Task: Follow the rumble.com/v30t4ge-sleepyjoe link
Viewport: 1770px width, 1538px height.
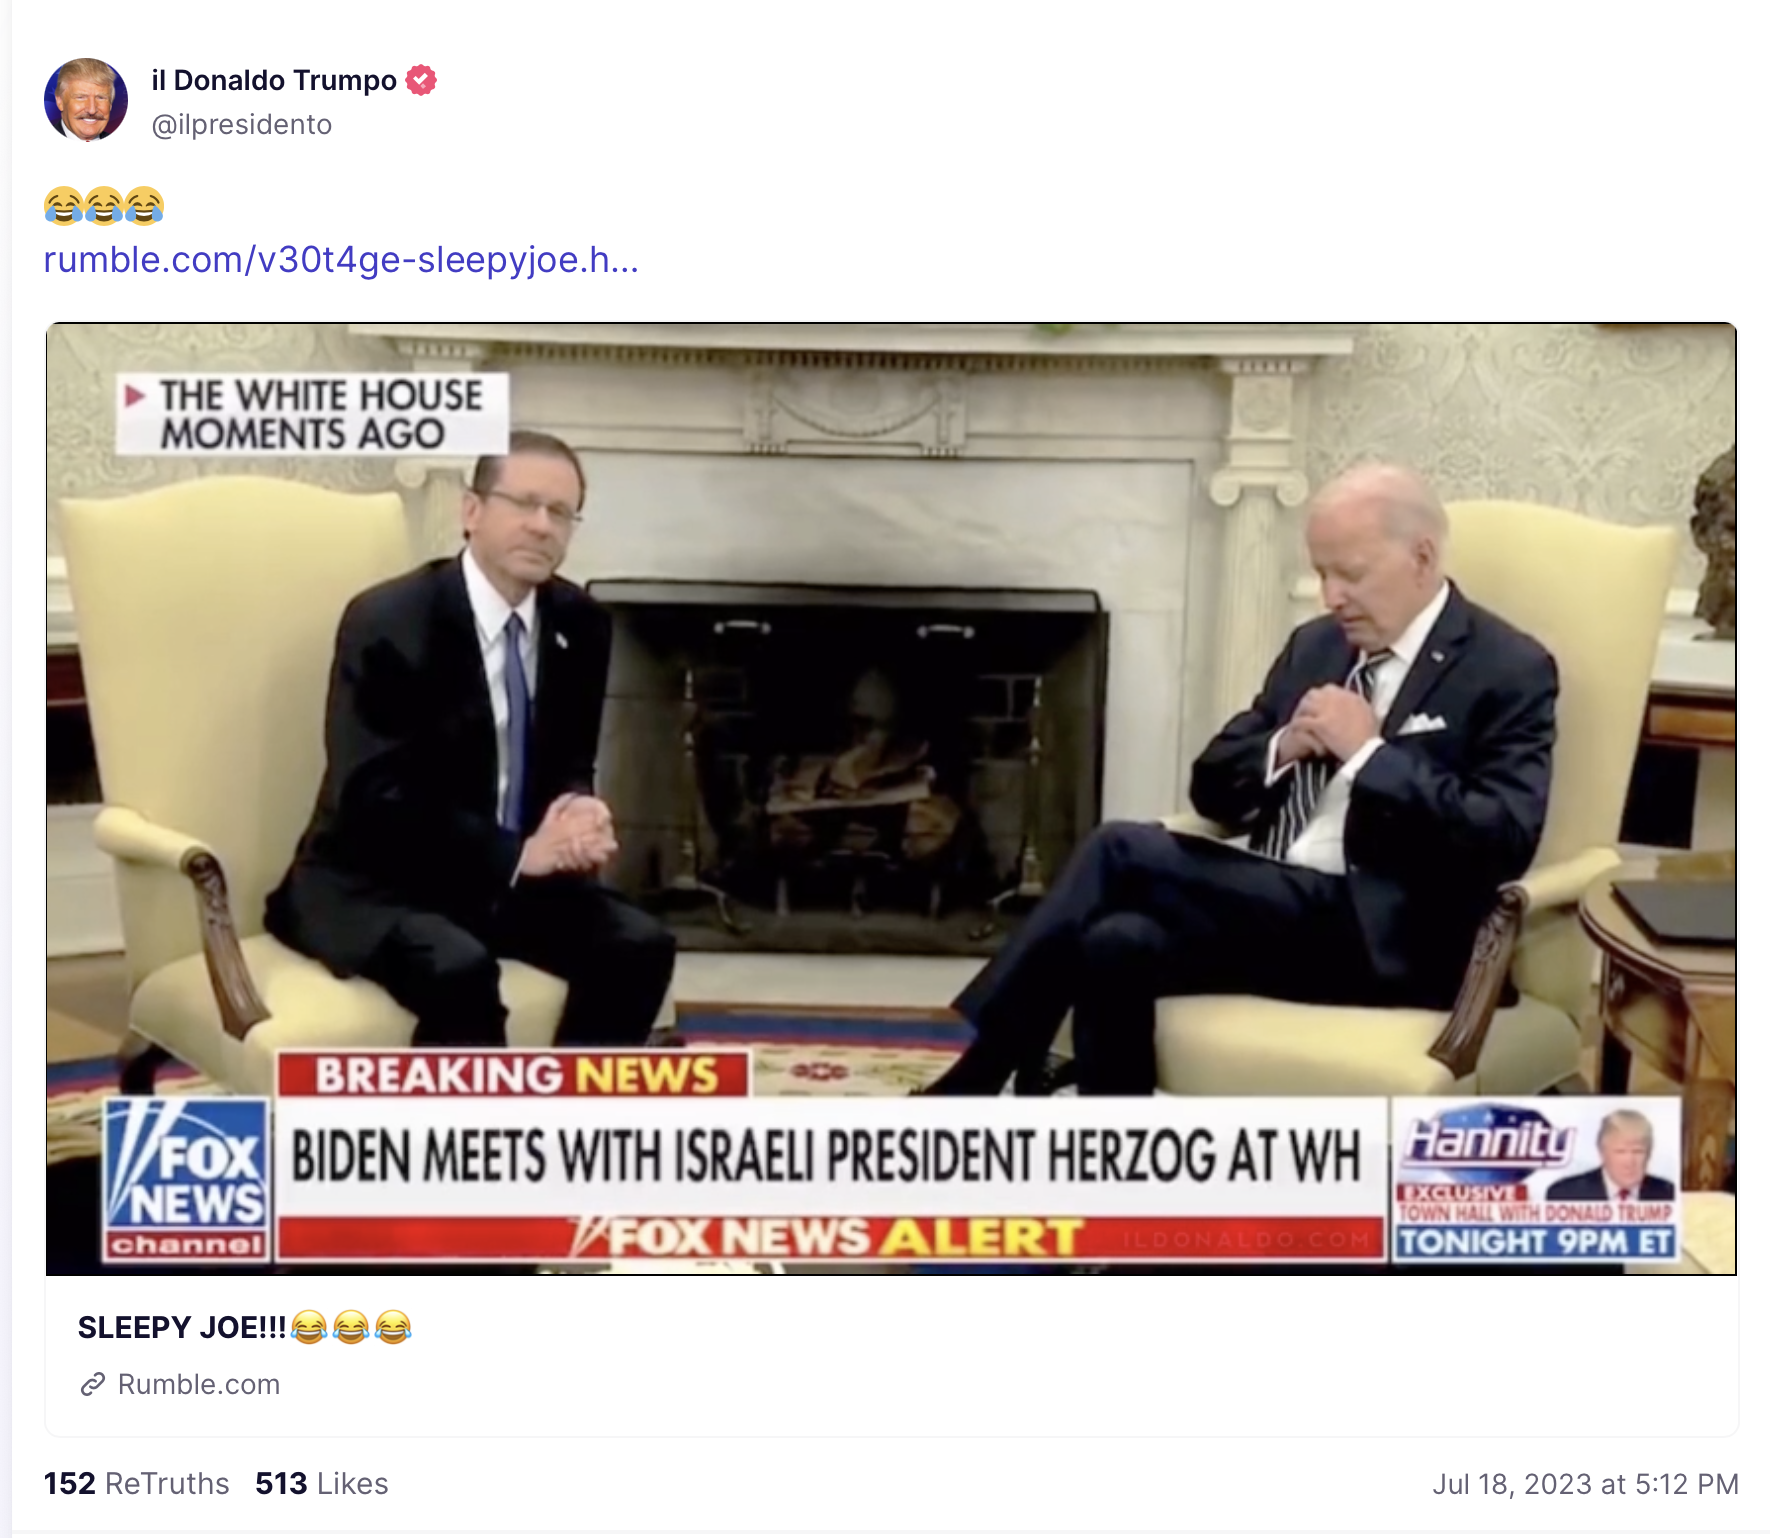Action: click(341, 260)
